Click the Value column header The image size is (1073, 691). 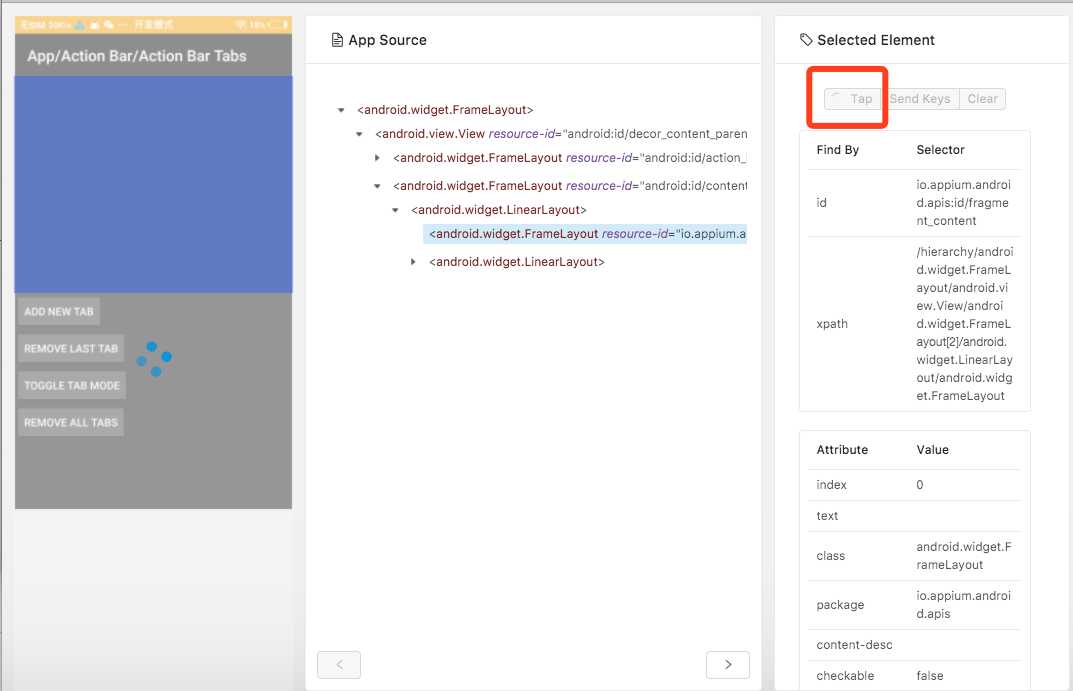click(933, 449)
